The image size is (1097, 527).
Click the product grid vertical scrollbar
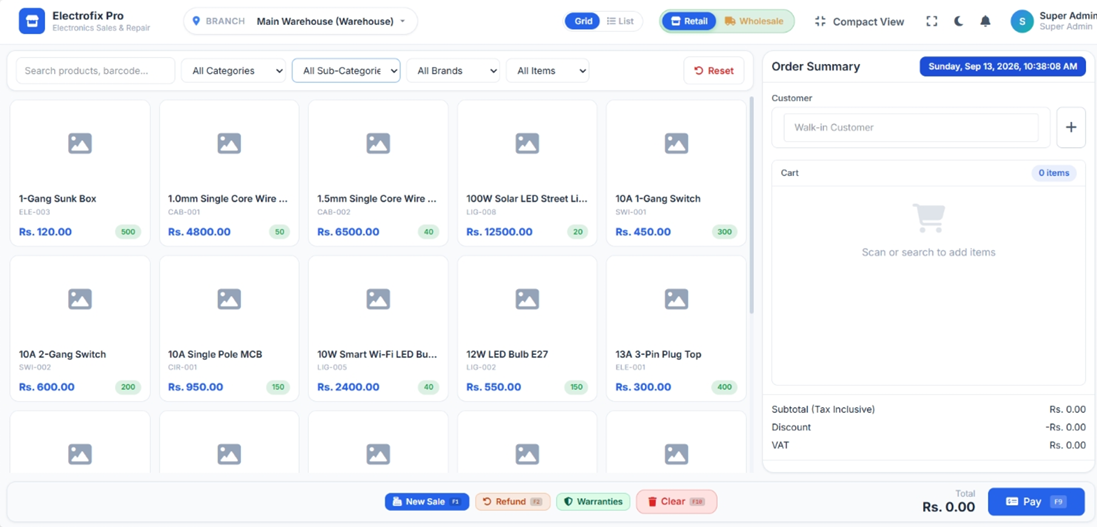tap(751, 205)
